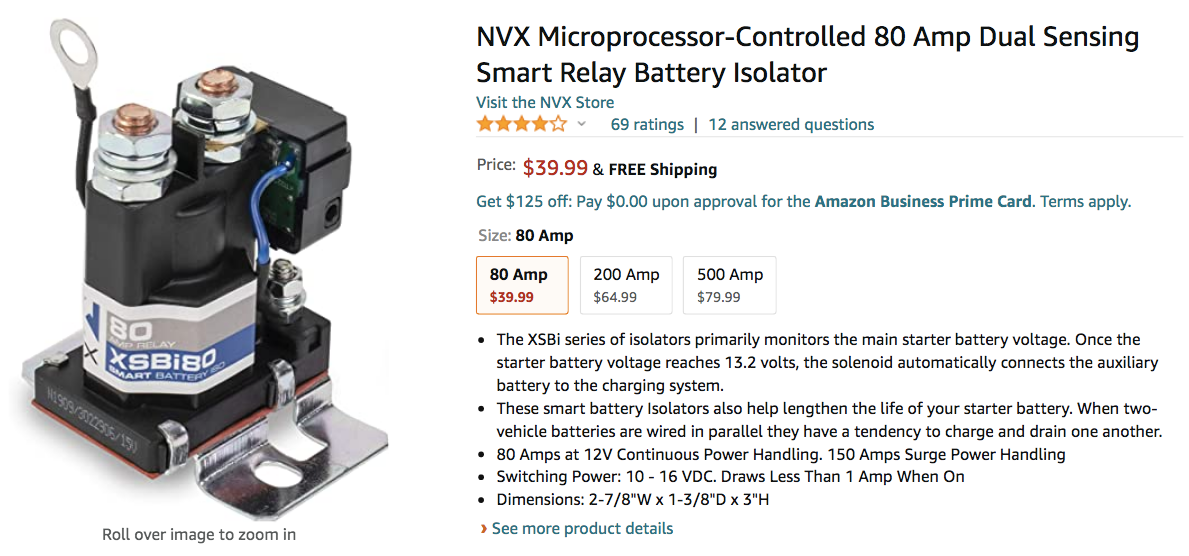Image resolution: width=1189 pixels, height=556 pixels.
Task: Open the Amazon Business Prime Card link
Action: 923,202
